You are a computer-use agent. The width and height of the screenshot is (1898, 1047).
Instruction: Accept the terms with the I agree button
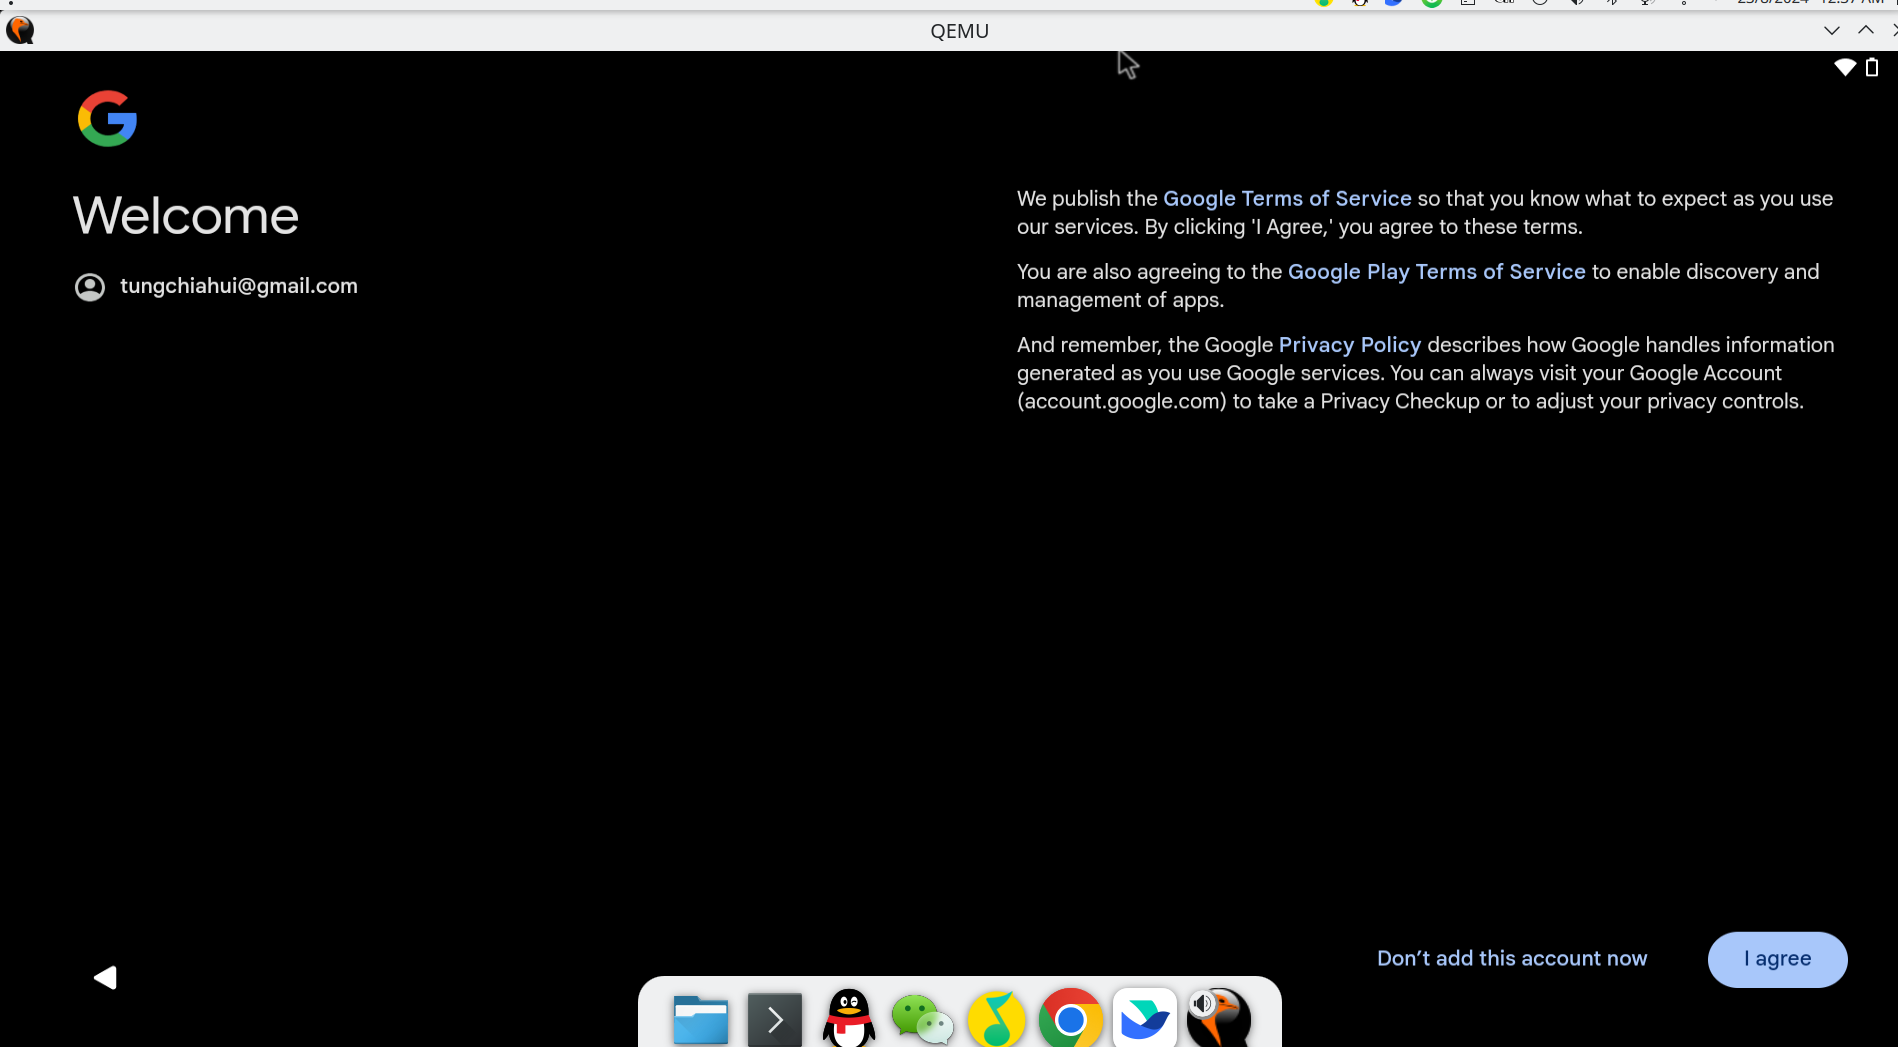click(x=1777, y=959)
